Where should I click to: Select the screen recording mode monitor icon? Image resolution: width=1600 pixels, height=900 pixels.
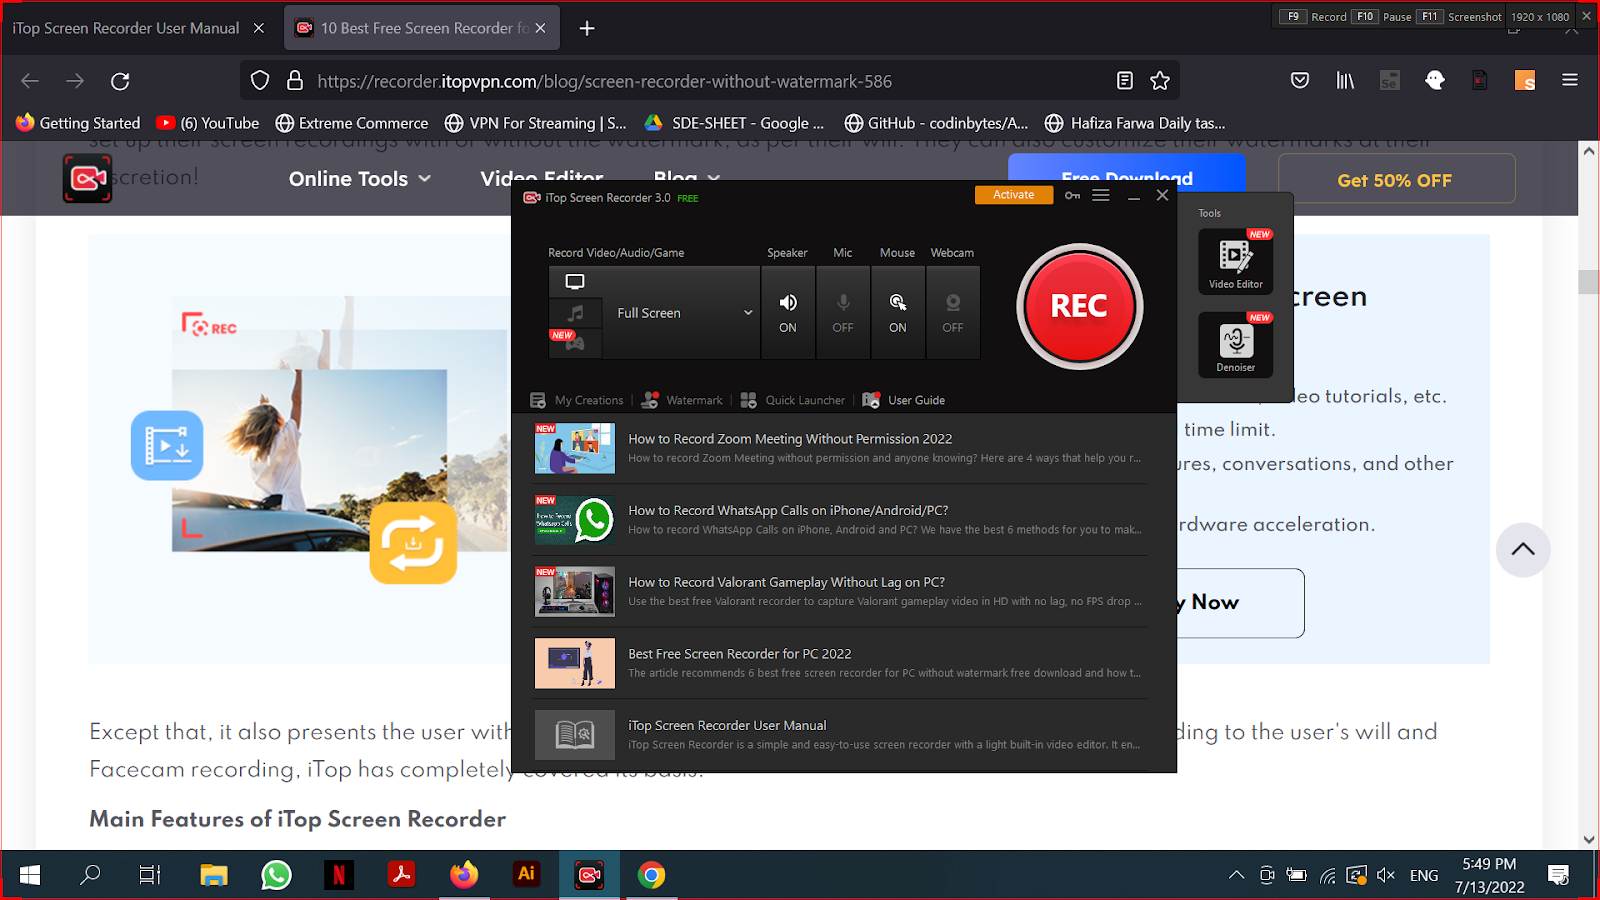coord(575,282)
